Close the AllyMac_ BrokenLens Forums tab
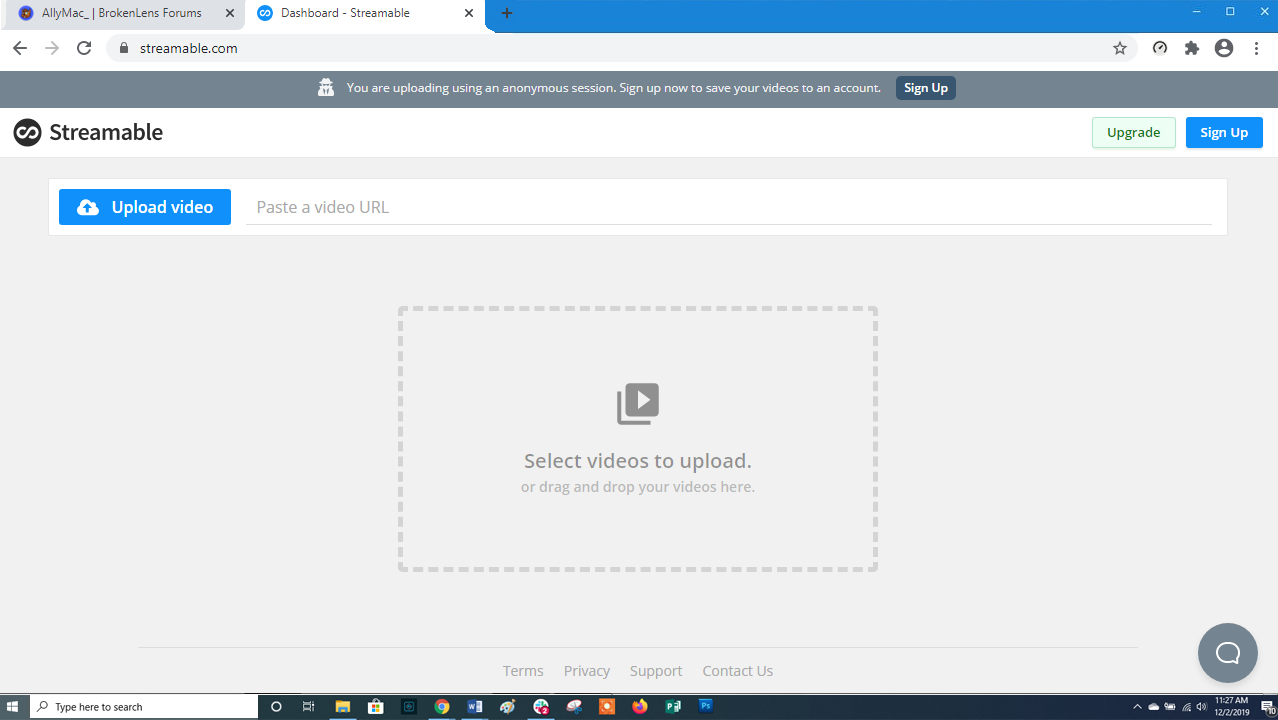1278x720 pixels. tap(229, 13)
